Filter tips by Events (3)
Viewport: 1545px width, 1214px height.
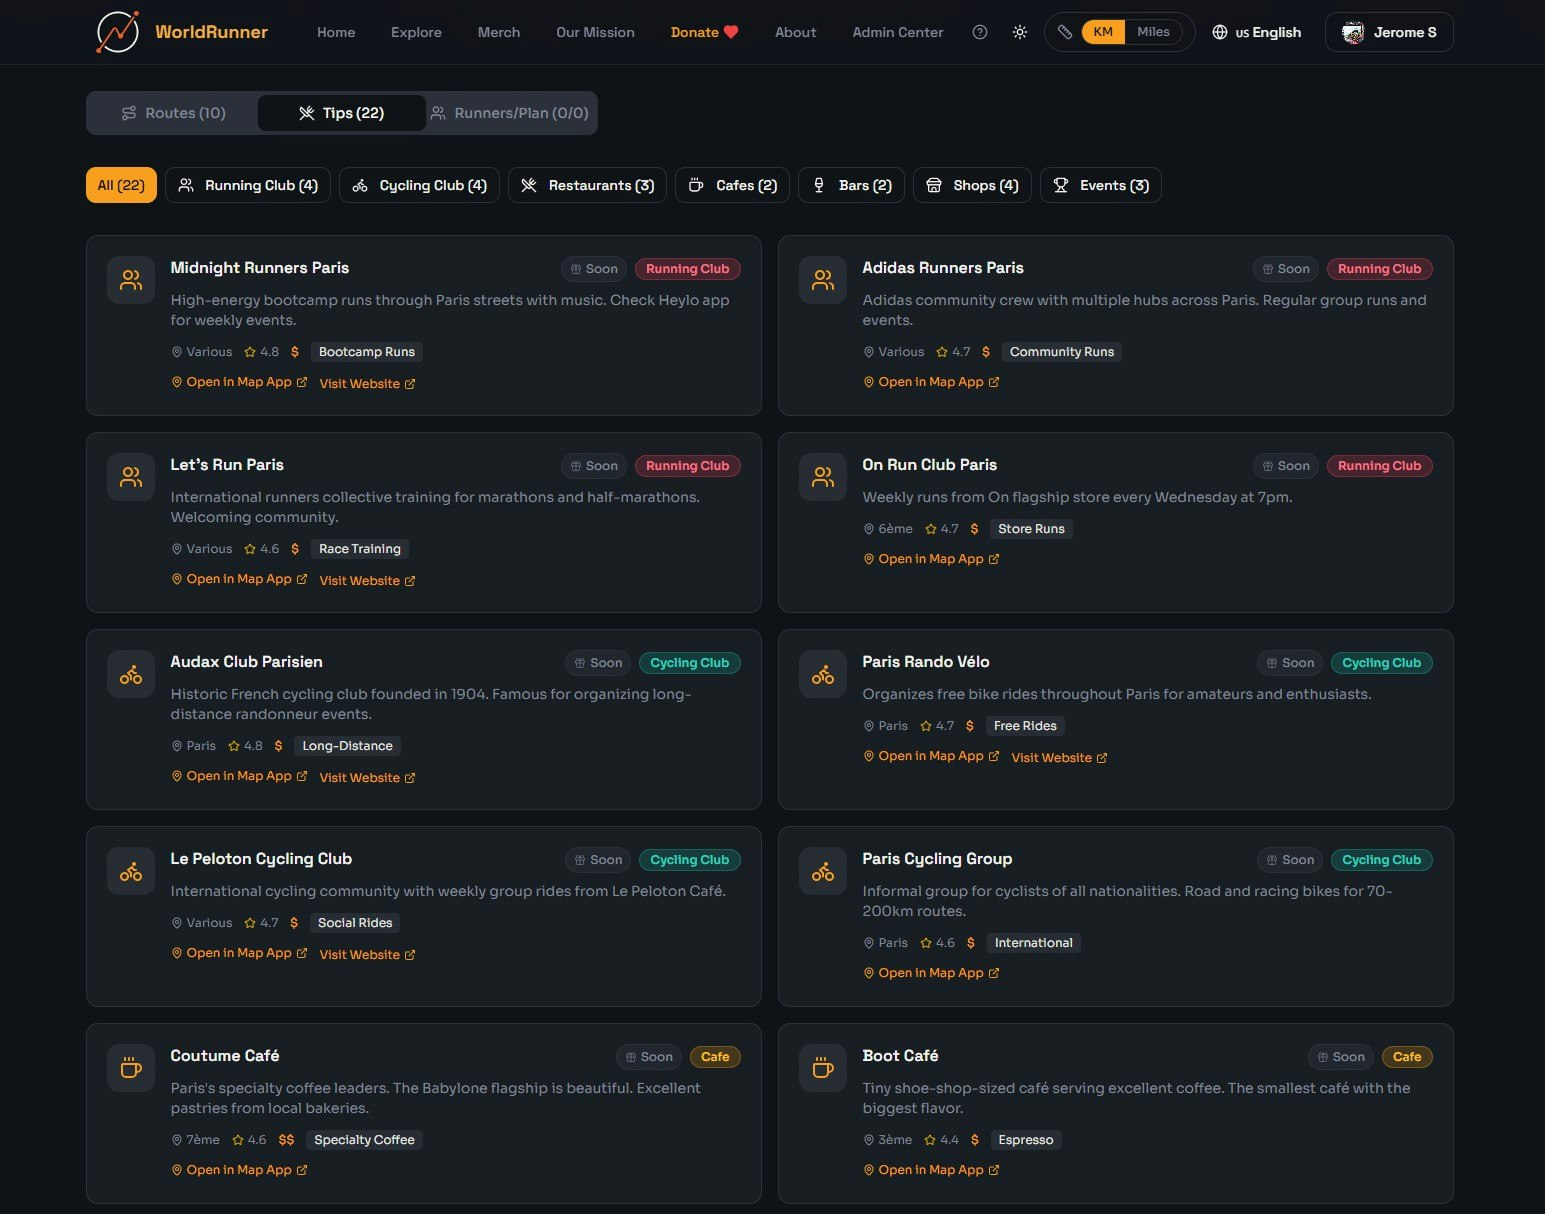tap(1101, 185)
